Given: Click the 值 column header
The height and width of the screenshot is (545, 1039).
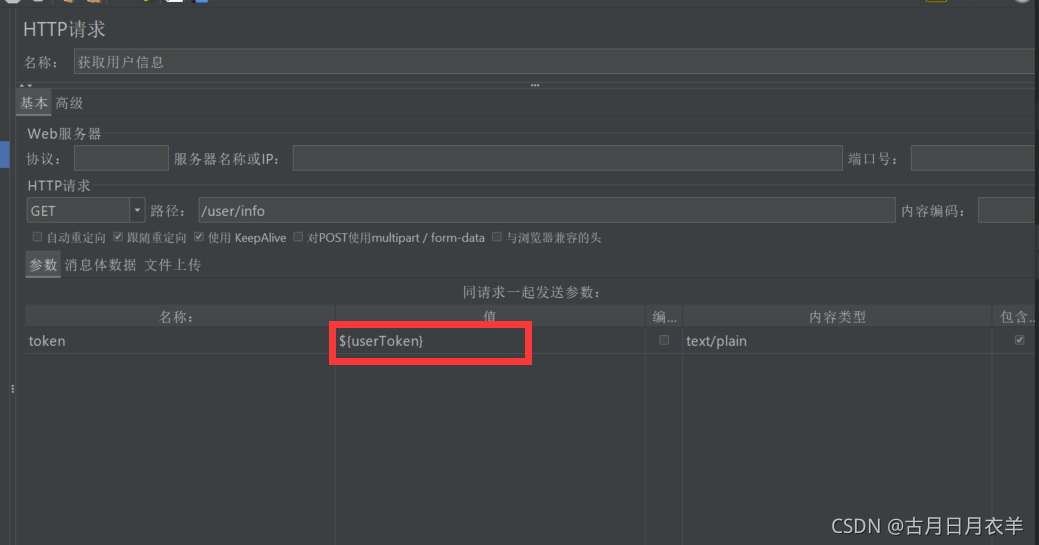Looking at the screenshot, I should 490,317.
